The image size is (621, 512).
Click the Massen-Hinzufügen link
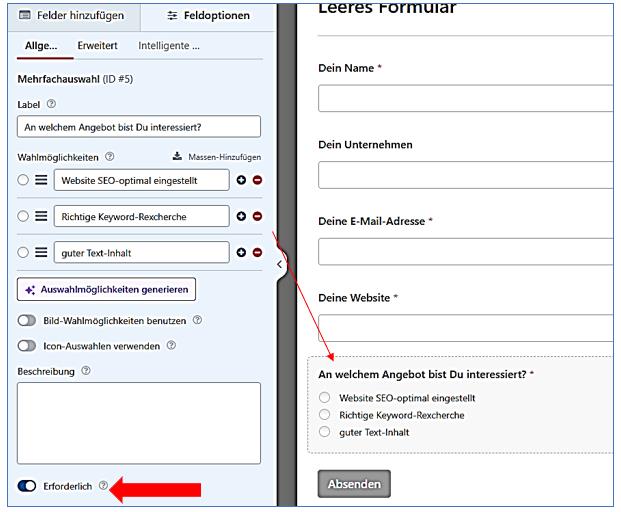coord(217,157)
